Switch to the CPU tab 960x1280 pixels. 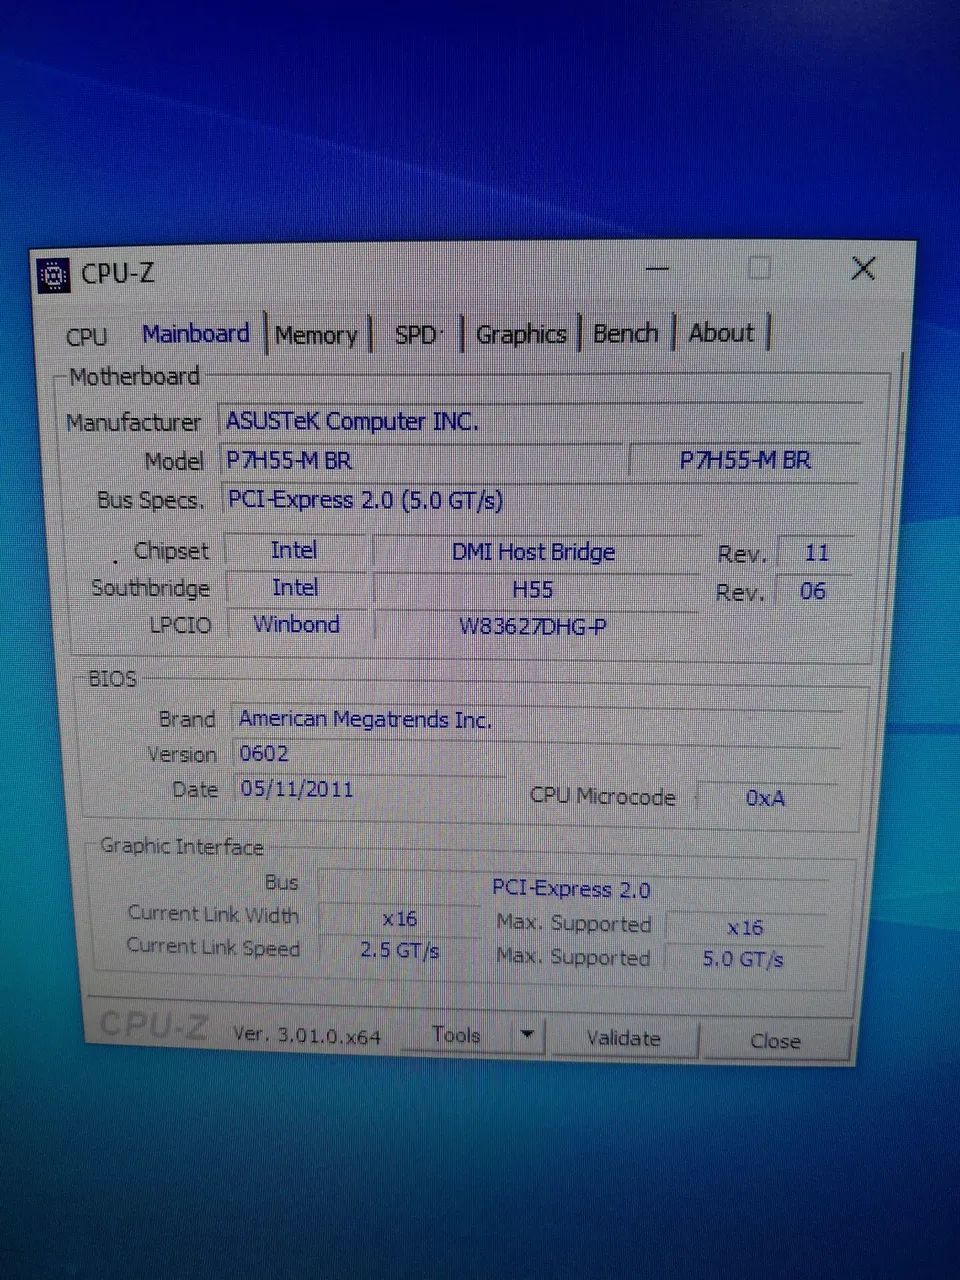(x=86, y=336)
